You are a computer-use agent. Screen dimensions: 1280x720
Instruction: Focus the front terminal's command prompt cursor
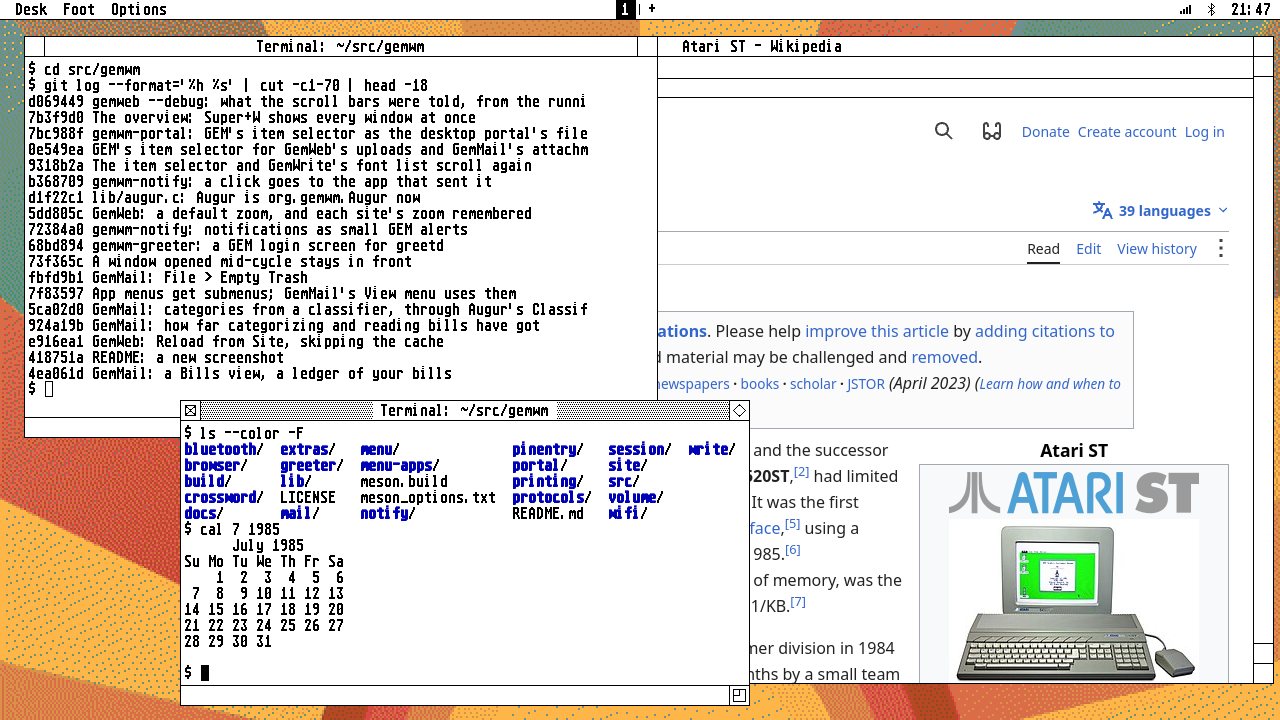click(205, 673)
